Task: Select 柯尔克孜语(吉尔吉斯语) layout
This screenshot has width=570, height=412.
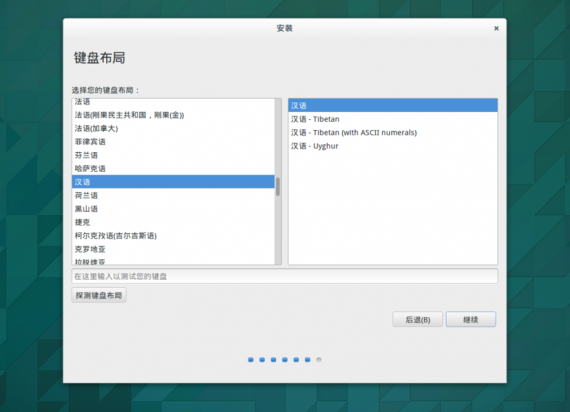Action: 173,236
